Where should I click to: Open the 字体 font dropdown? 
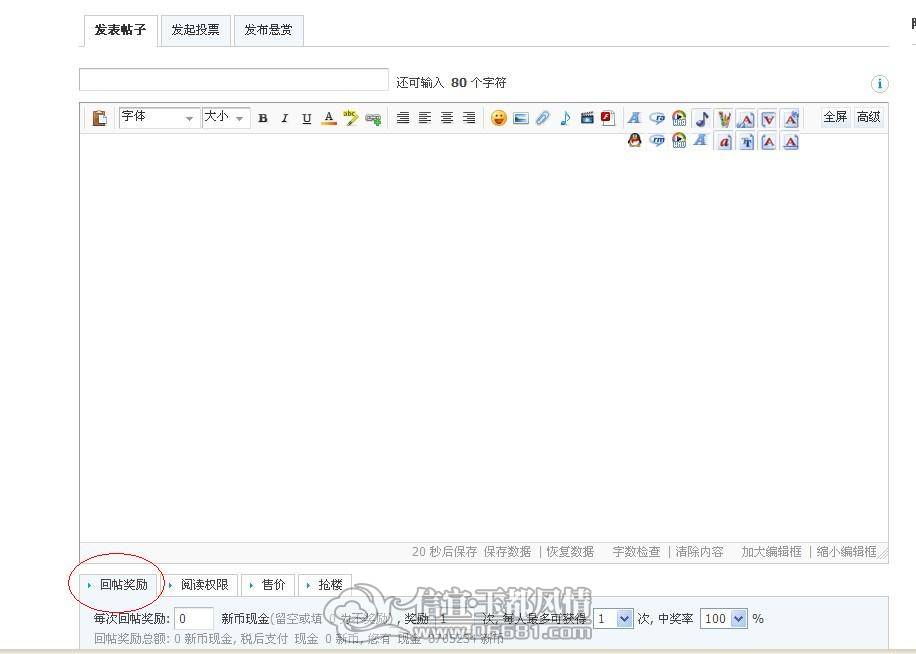(159, 117)
